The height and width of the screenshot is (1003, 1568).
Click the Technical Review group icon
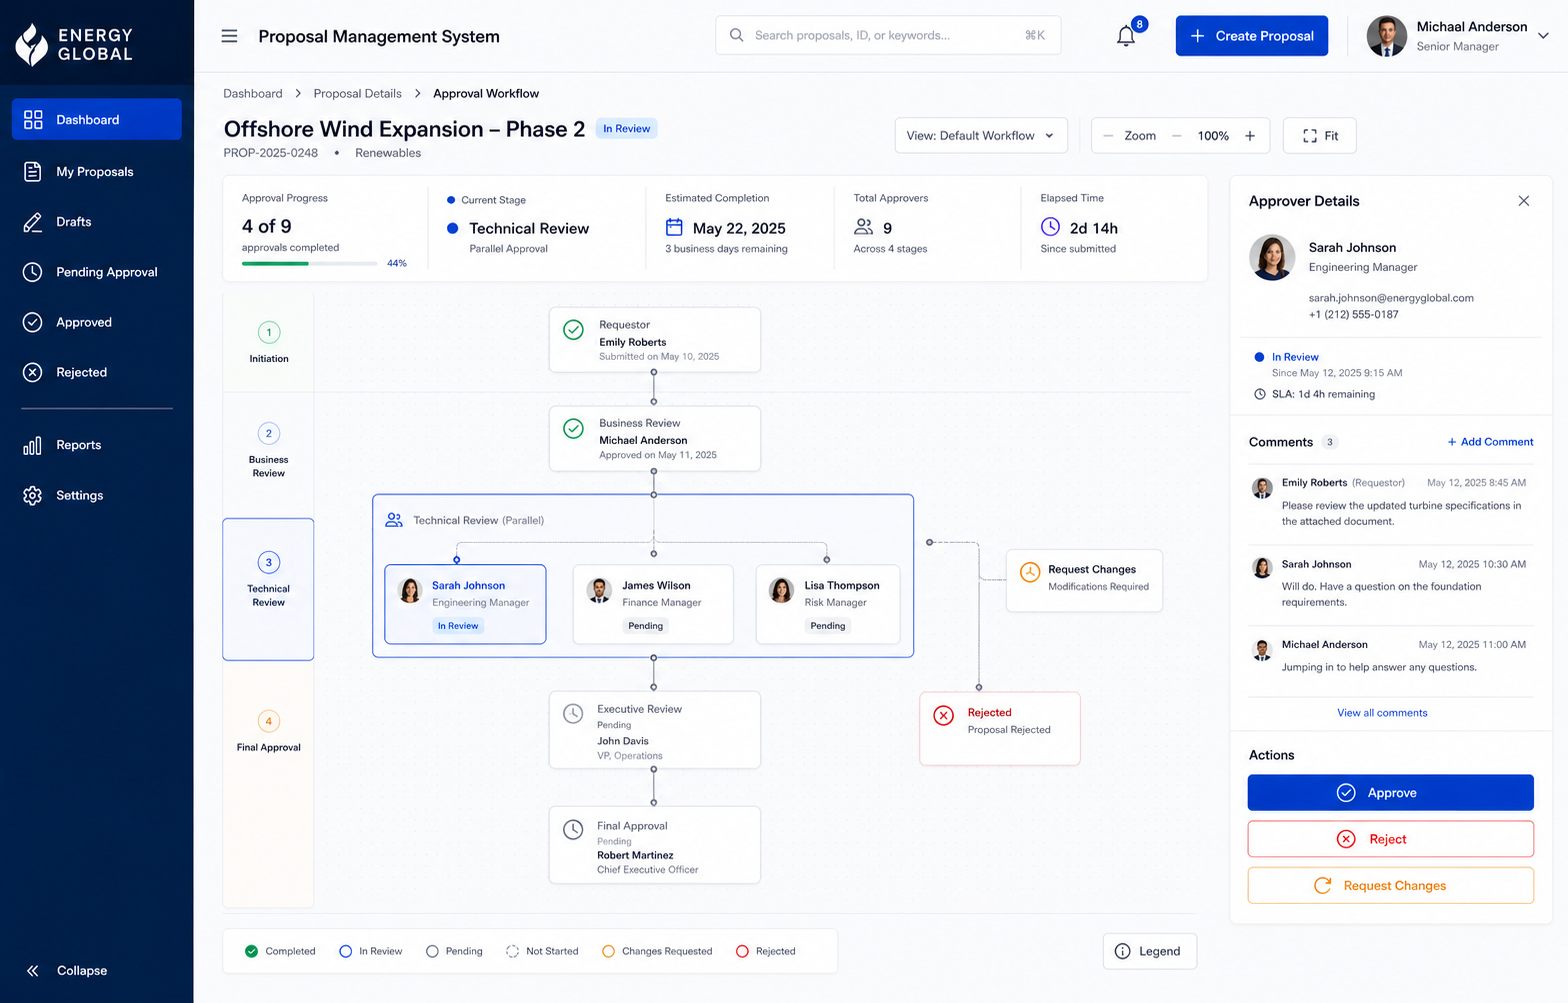pyautogui.click(x=394, y=520)
